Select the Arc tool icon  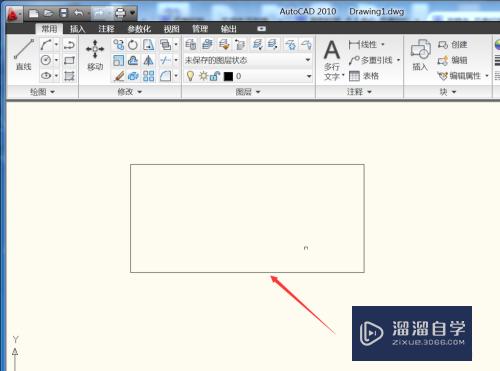(x=46, y=44)
